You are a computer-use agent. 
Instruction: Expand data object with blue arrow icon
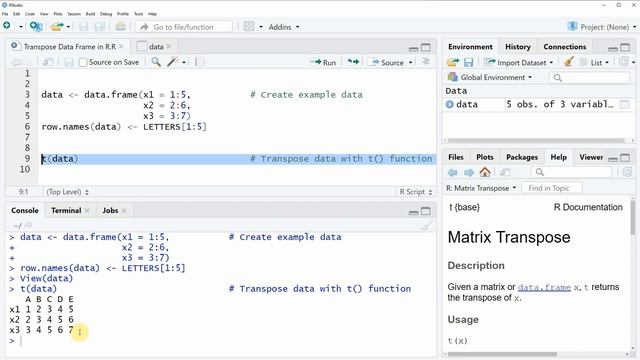point(450,104)
